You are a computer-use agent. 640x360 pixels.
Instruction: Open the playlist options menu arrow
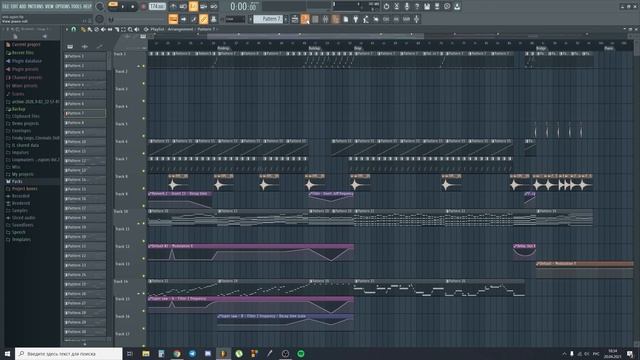pos(67,29)
